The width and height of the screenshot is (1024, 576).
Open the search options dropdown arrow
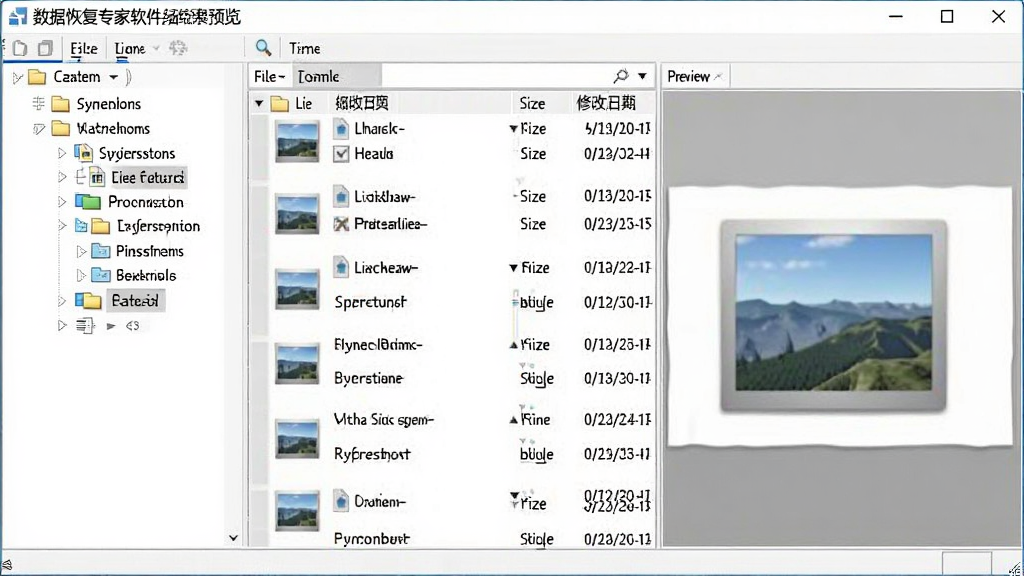tap(643, 76)
